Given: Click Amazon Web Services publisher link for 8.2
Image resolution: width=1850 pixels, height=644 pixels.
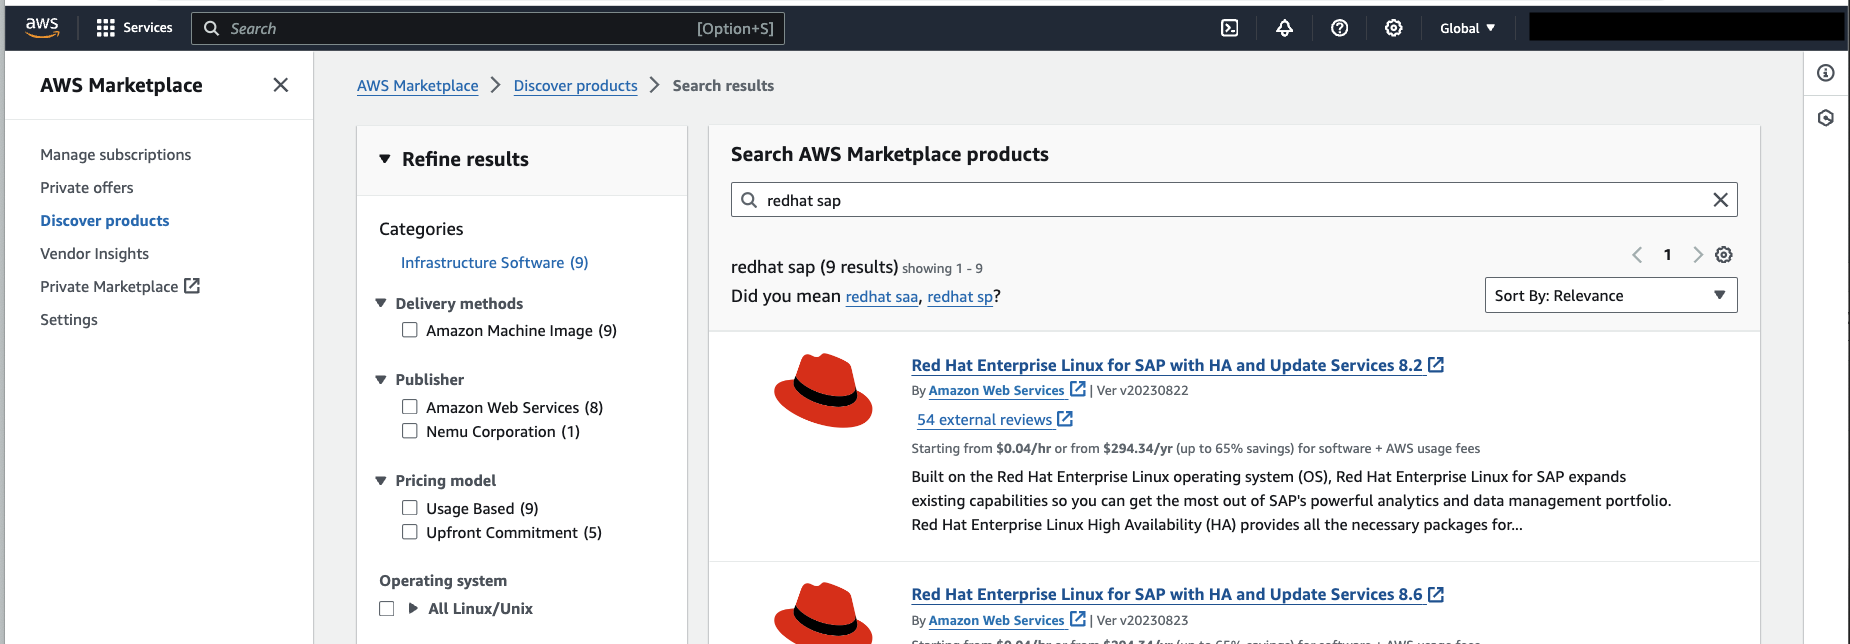Looking at the screenshot, I should (x=996, y=390).
